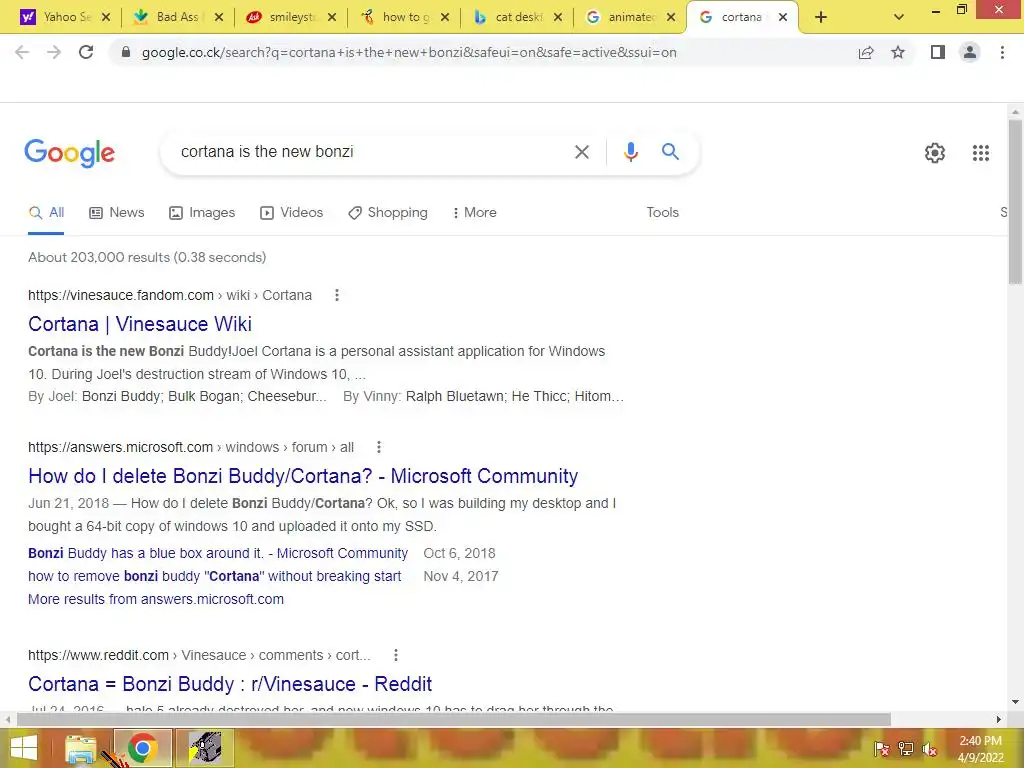Open 'how to remove bonzi buddy Cortana' link
This screenshot has width=1024, height=768.
tap(215, 576)
